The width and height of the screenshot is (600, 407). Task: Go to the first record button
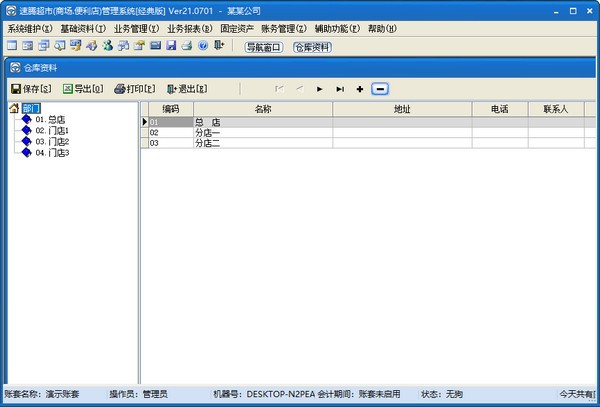(x=280, y=89)
